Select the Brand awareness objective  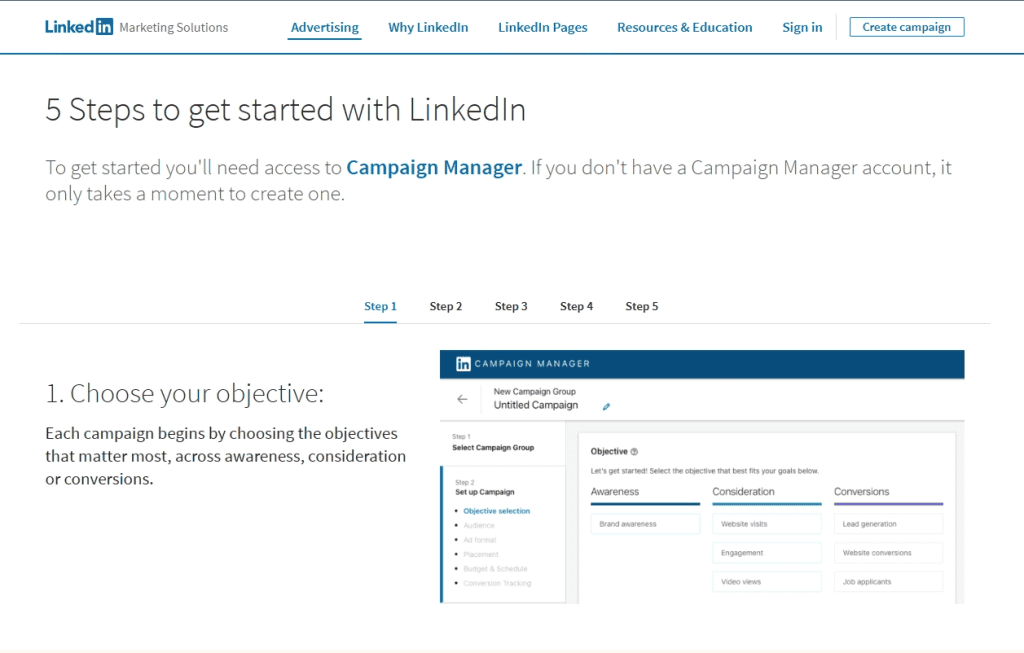coord(645,524)
